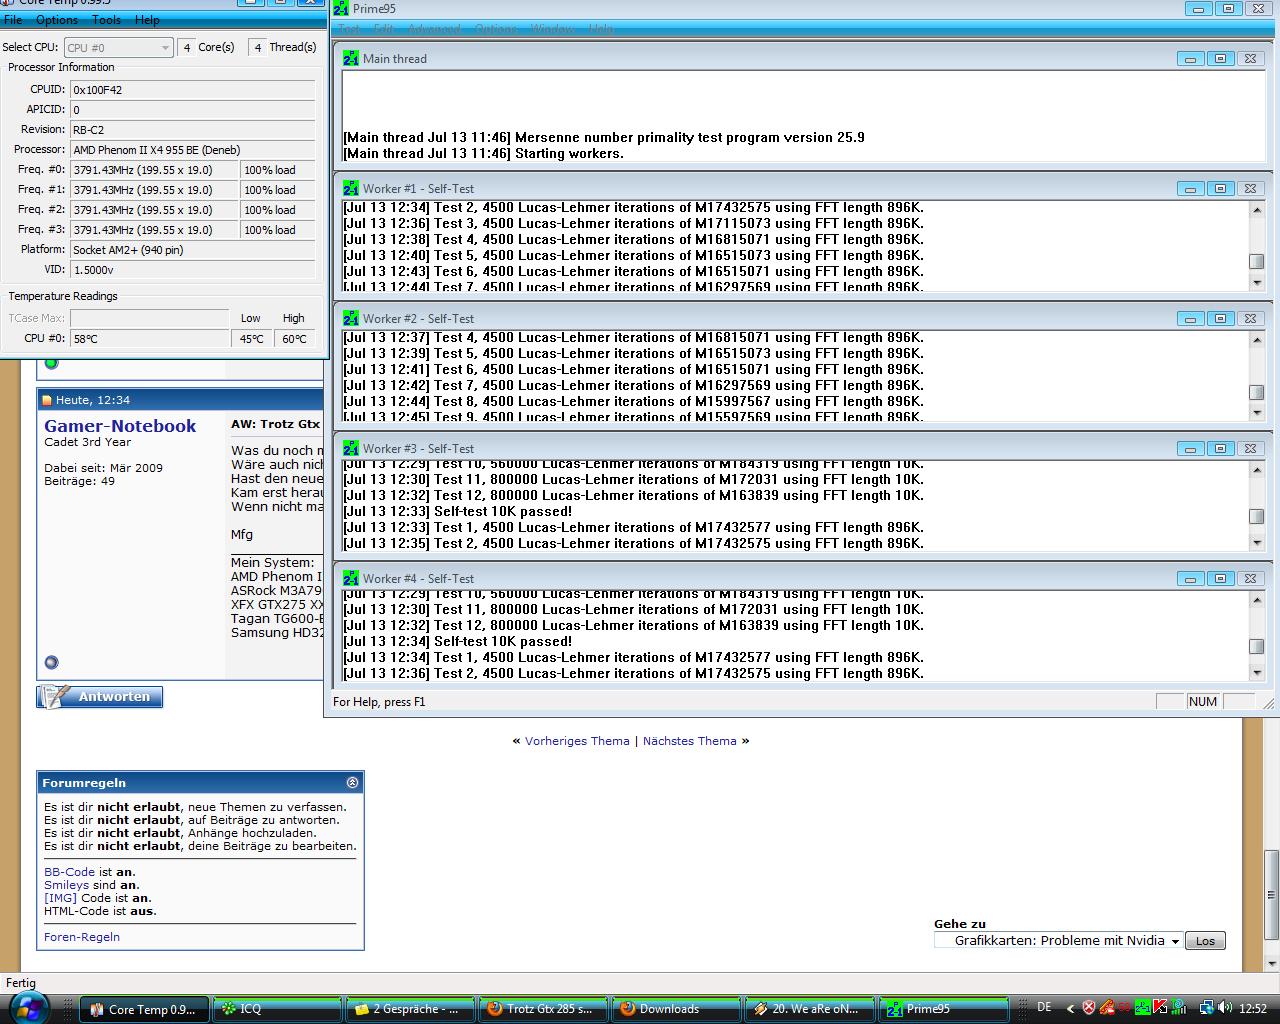Viewport: 1280px width, 1024px height.
Task: Collapse the Forumregeln box
Action: pos(352,782)
